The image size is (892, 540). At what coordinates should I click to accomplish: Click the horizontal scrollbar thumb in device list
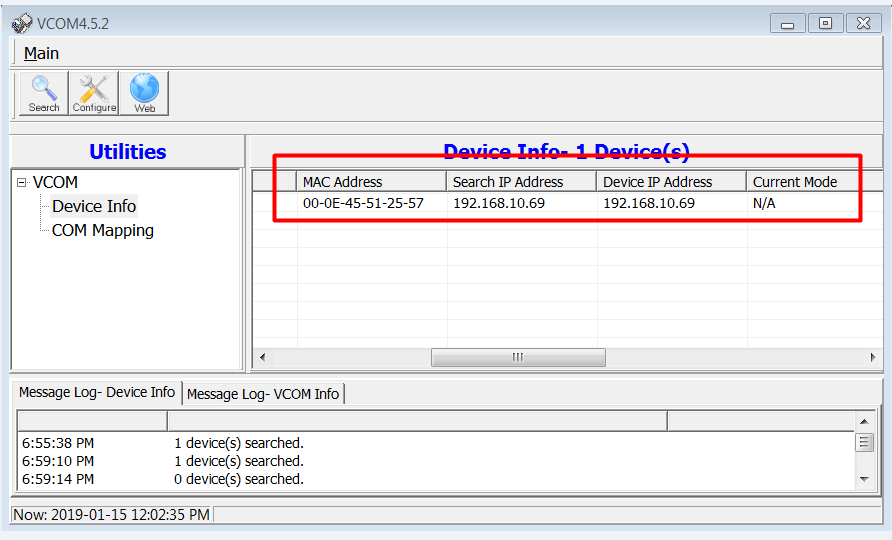click(518, 357)
